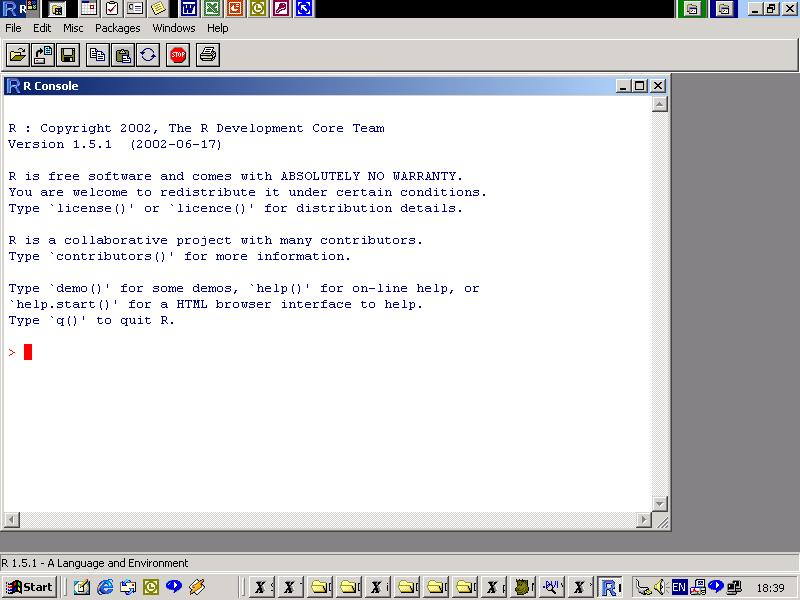This screenshot has height=600, width=800.
Task: Stop the current computation with the STOP icon
Action: (x=178, y=55)
